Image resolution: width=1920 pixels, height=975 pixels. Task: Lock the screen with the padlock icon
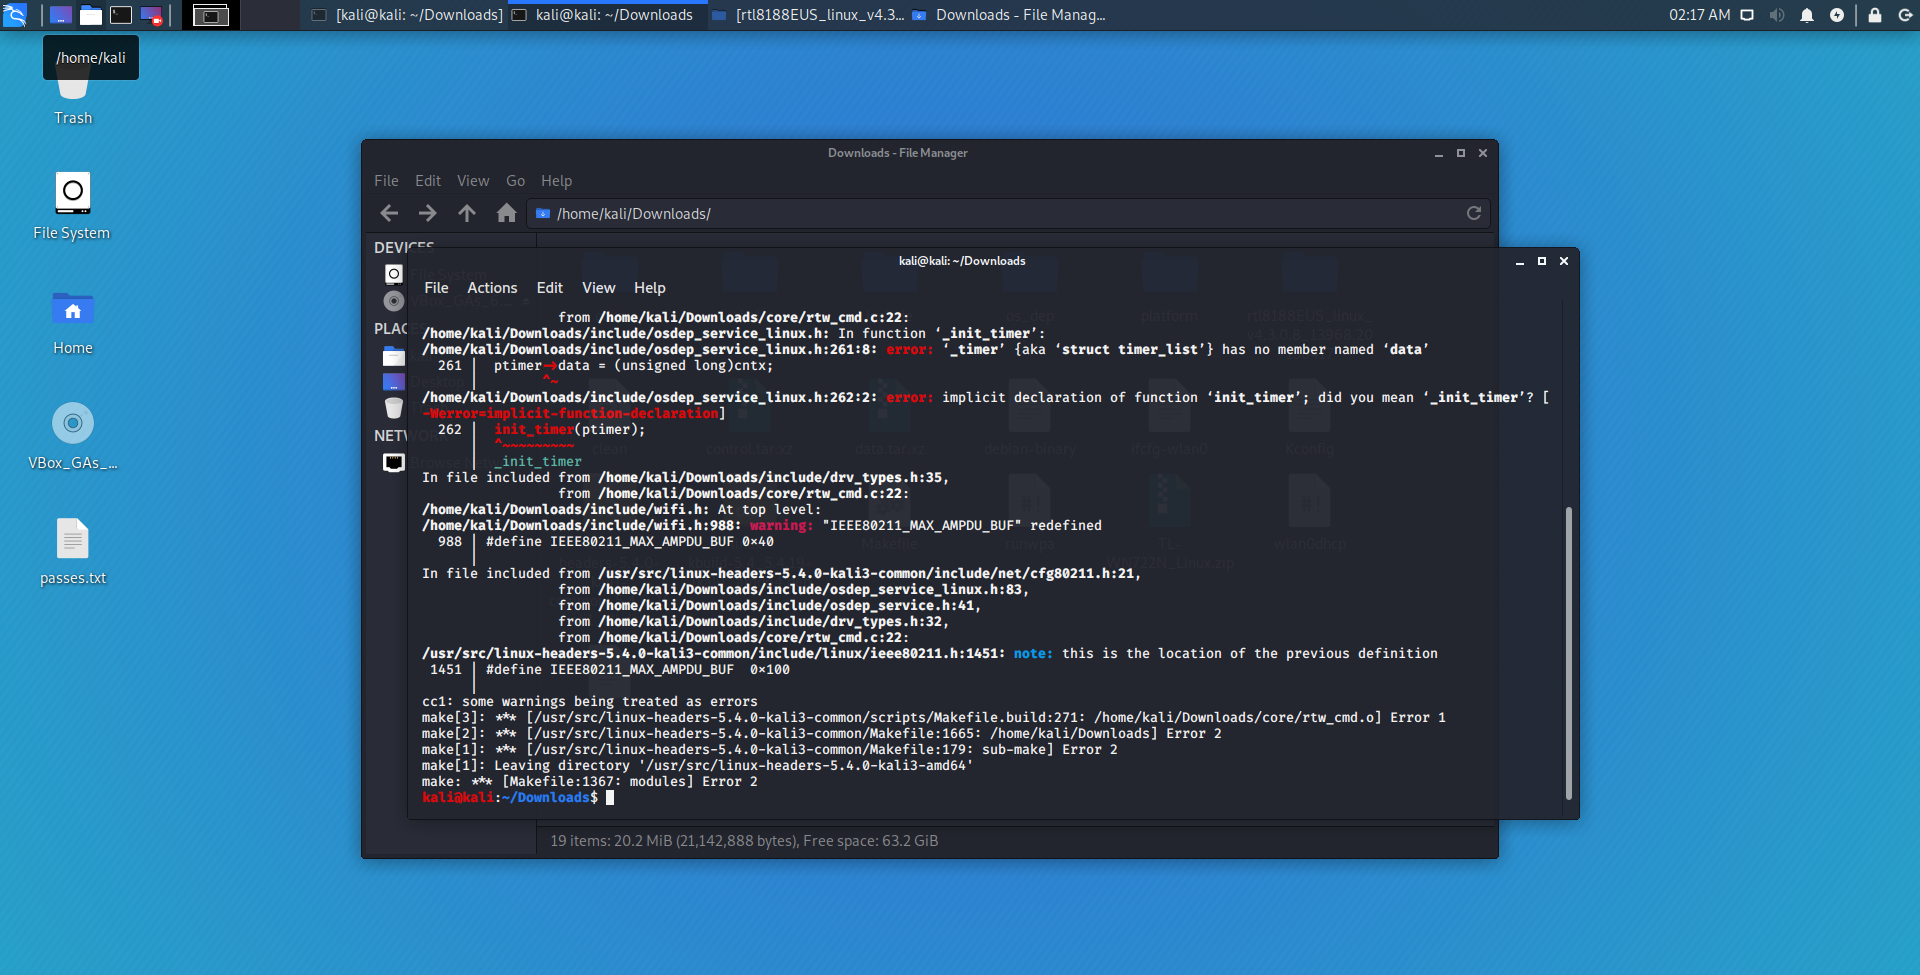[x=1875, y=15]
